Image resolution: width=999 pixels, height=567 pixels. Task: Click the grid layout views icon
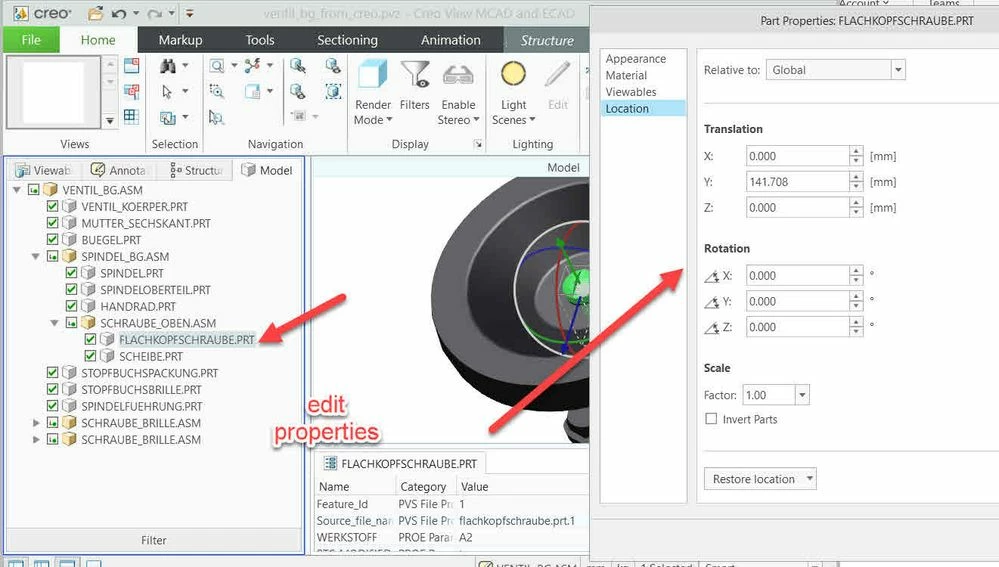[132, 117]
